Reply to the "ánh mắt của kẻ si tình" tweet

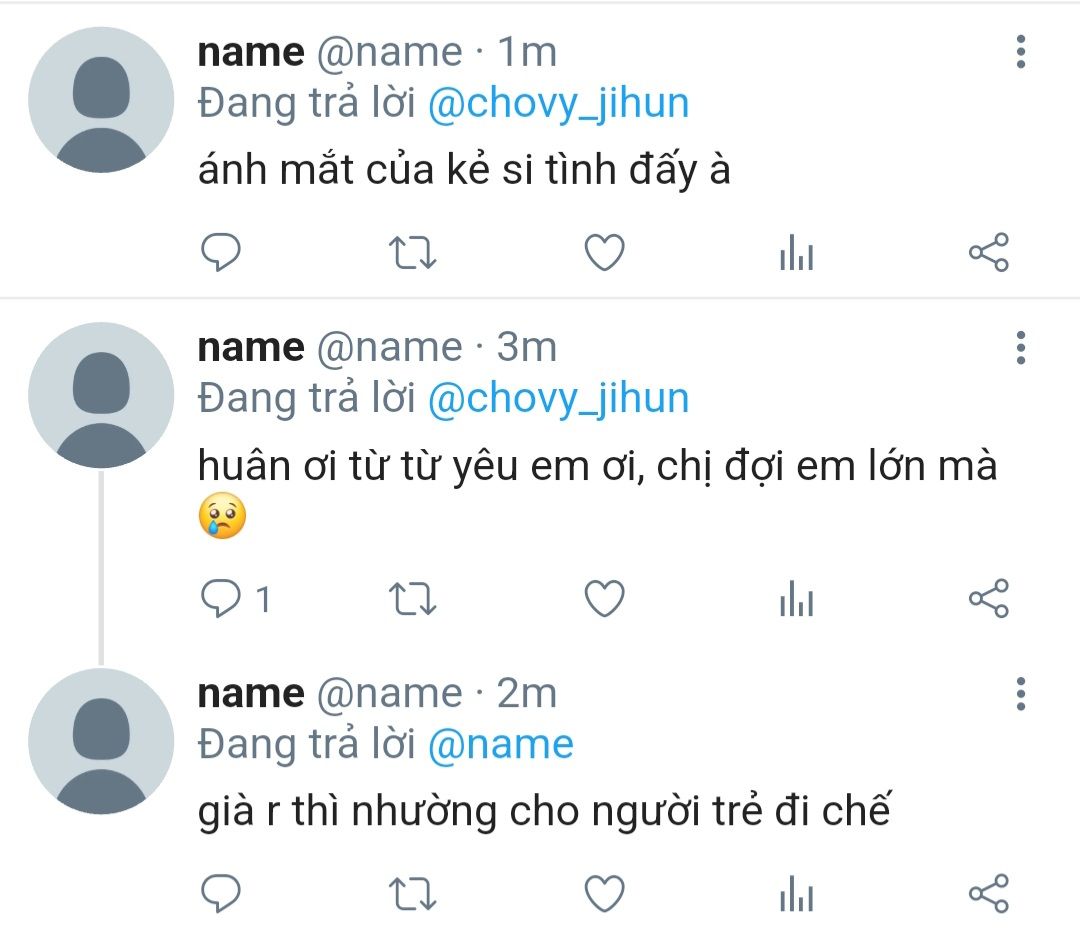point(221,253)
